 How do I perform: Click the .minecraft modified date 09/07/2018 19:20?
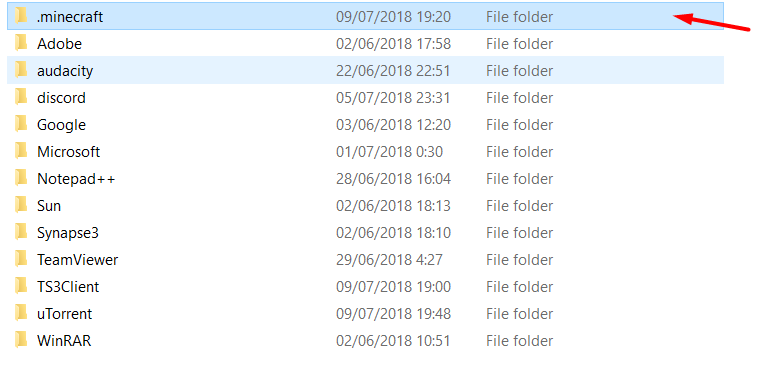[x=393, y=17]
